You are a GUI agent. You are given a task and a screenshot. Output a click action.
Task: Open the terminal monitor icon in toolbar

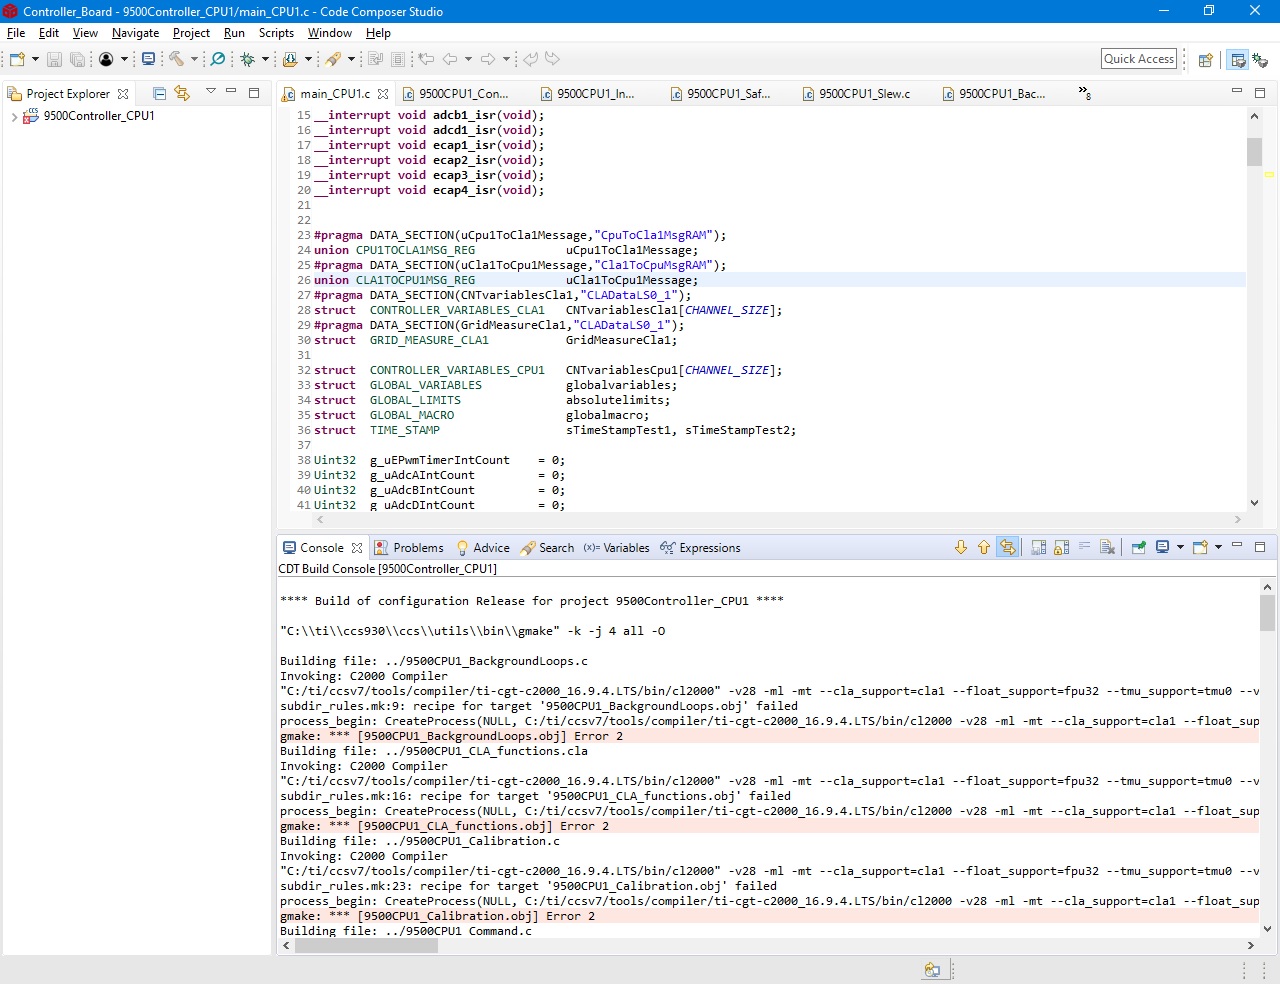[148, 59]
